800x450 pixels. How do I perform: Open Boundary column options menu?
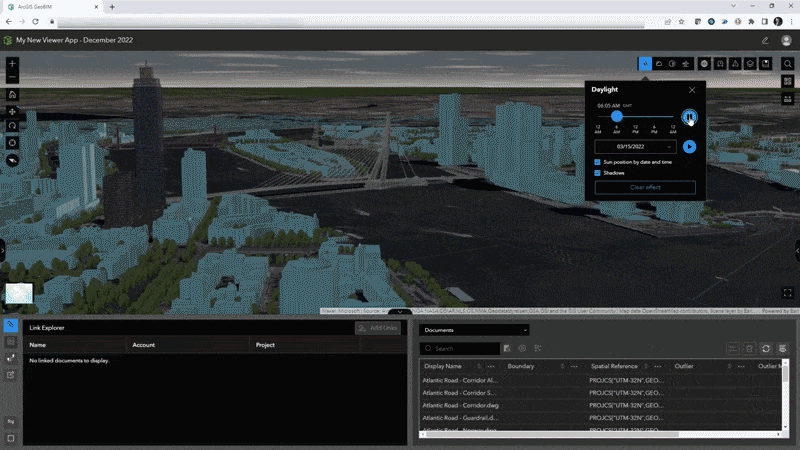pos(574,366)
